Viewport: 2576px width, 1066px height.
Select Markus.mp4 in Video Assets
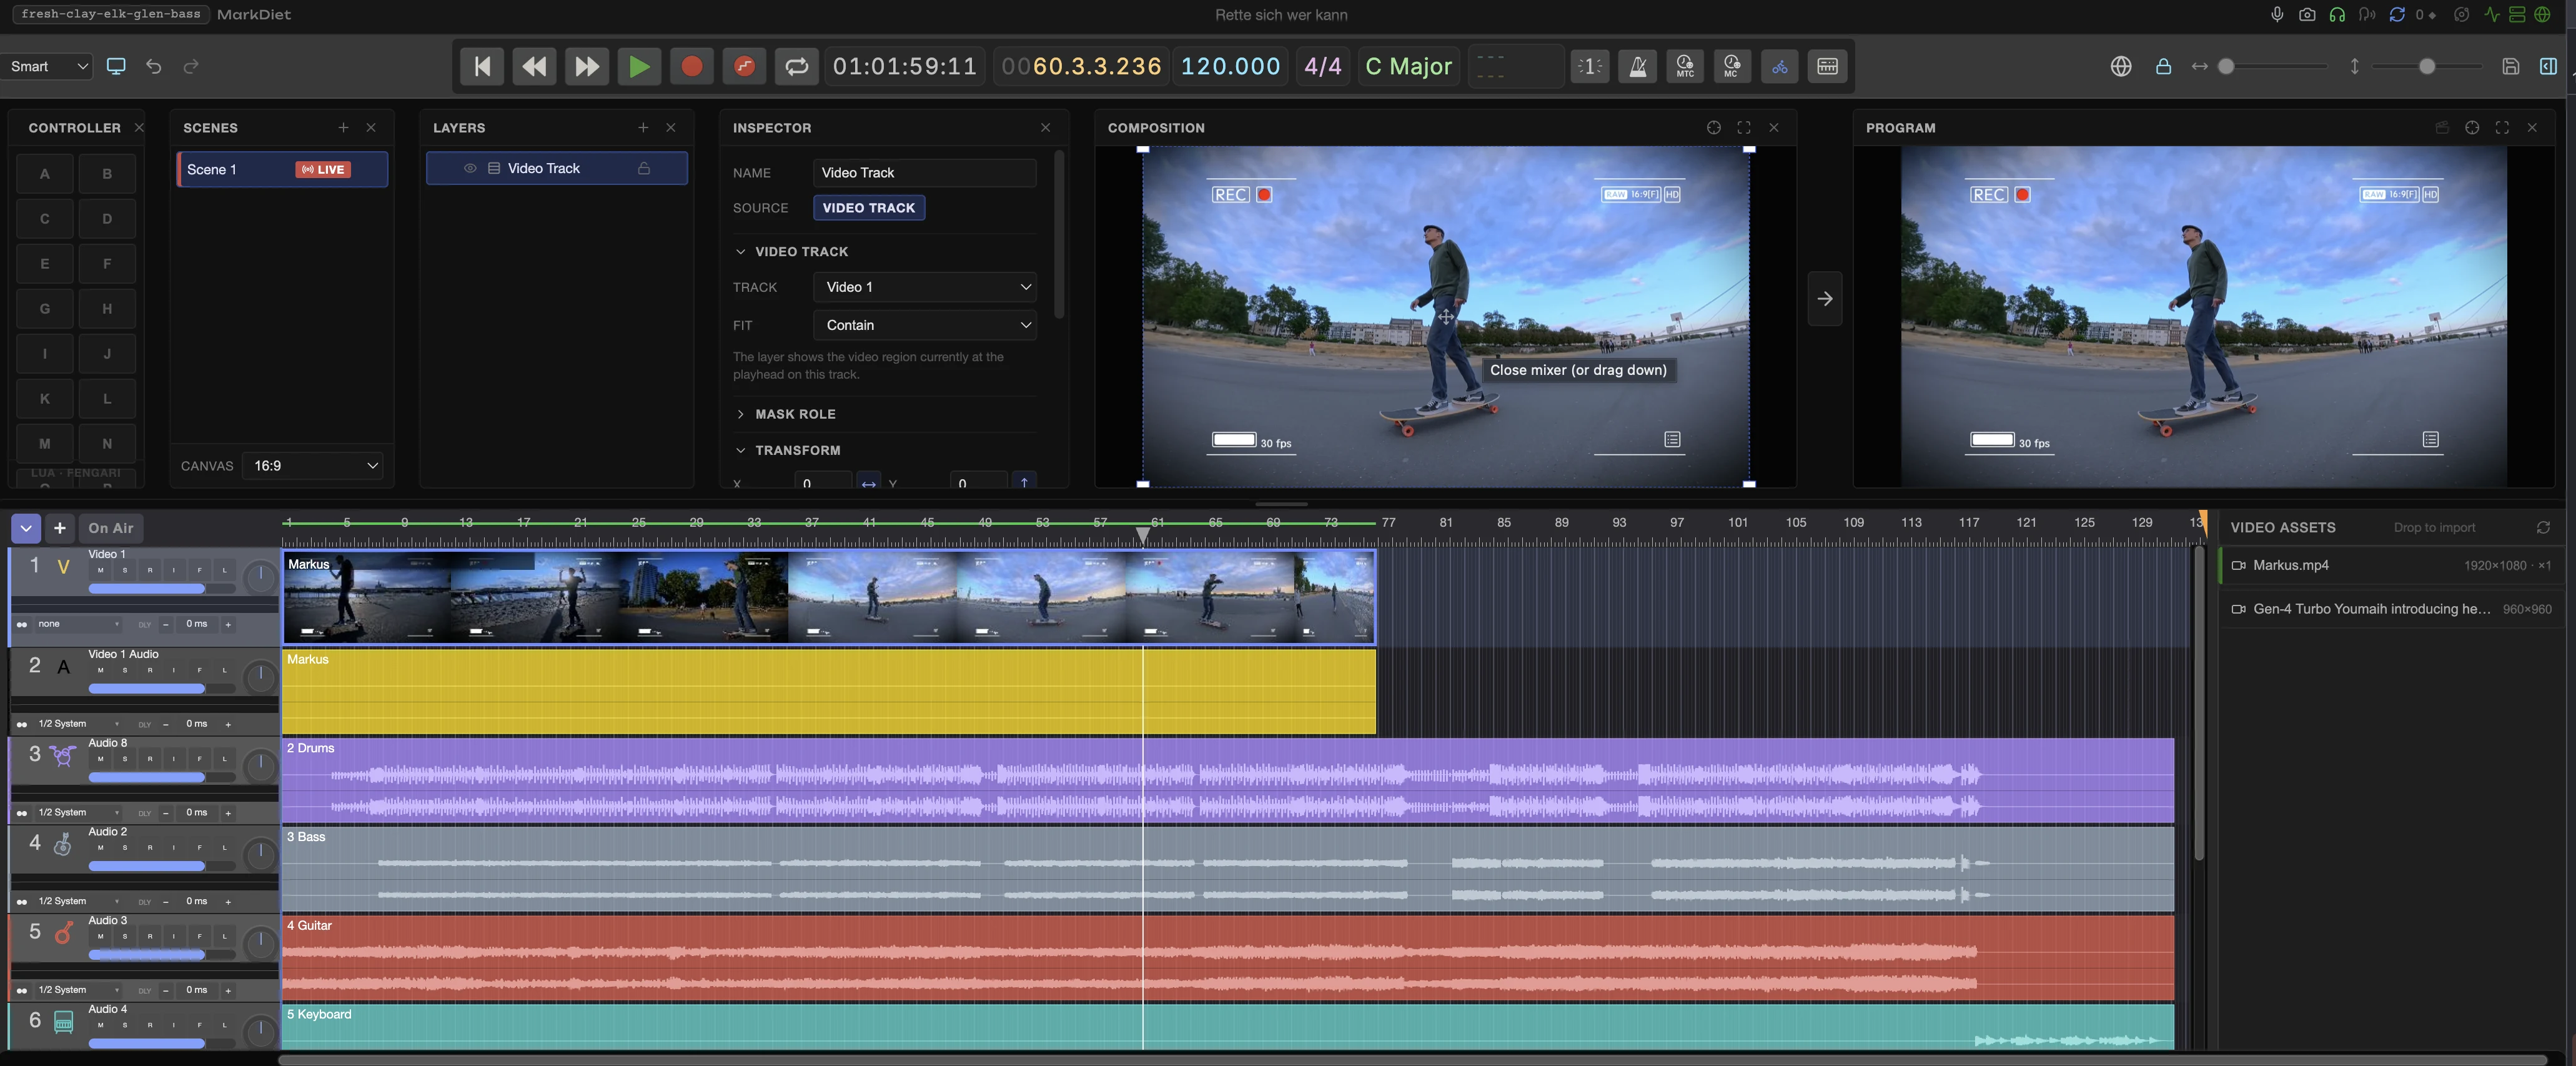(2390, 565)
